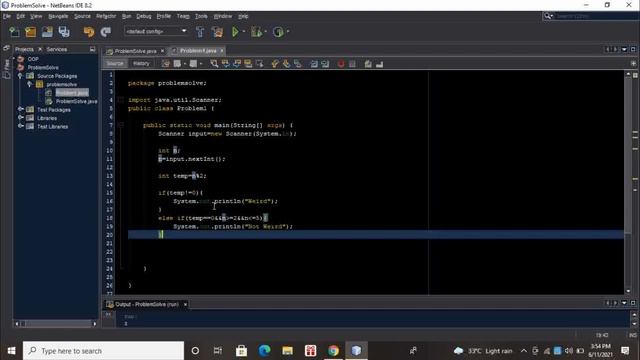Click the Open Project toolbar icon

47,31
